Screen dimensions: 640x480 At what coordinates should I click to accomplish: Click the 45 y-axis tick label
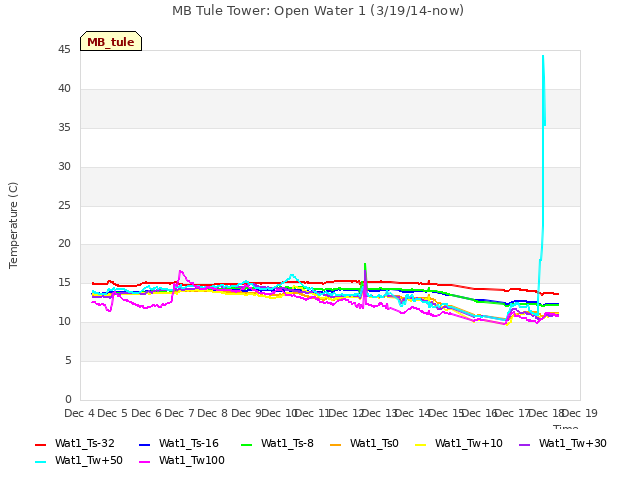pos(64,50)
